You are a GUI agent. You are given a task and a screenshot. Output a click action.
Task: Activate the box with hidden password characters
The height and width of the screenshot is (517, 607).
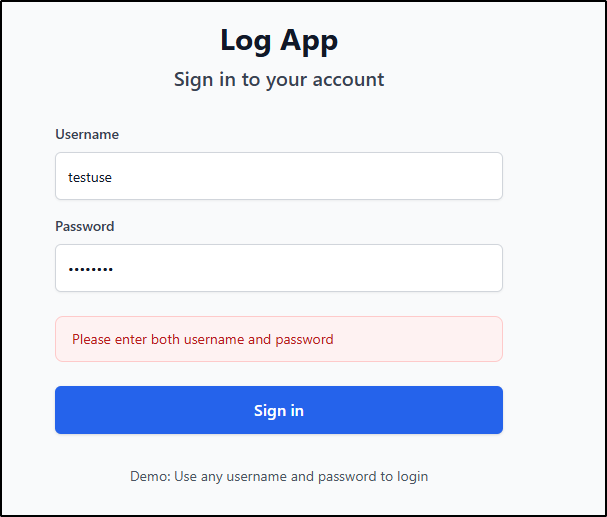pos(279,268)
